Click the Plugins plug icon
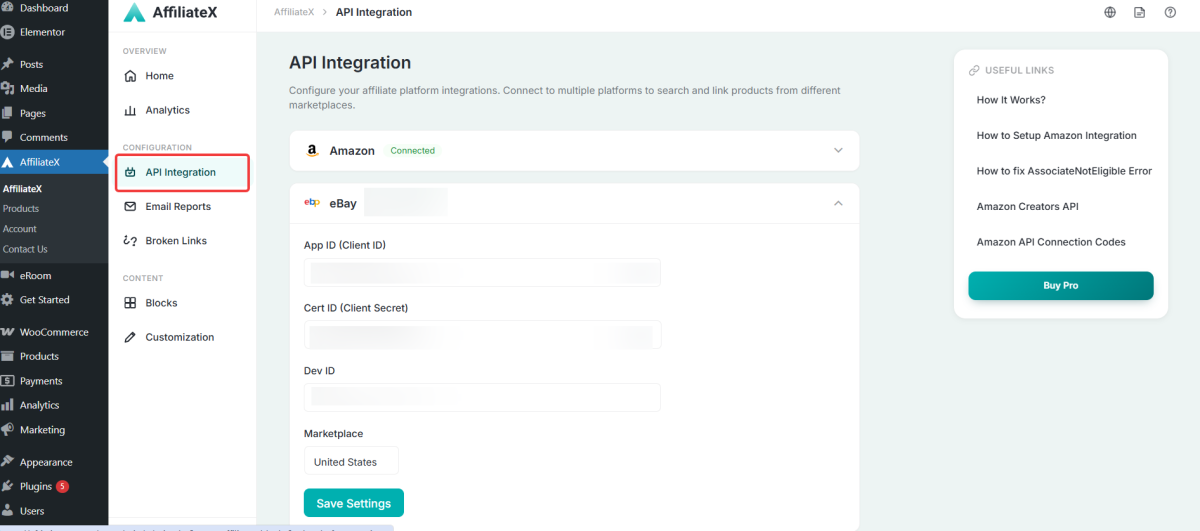The height and width of the screenshot is (531, 1200). [7, 487]
